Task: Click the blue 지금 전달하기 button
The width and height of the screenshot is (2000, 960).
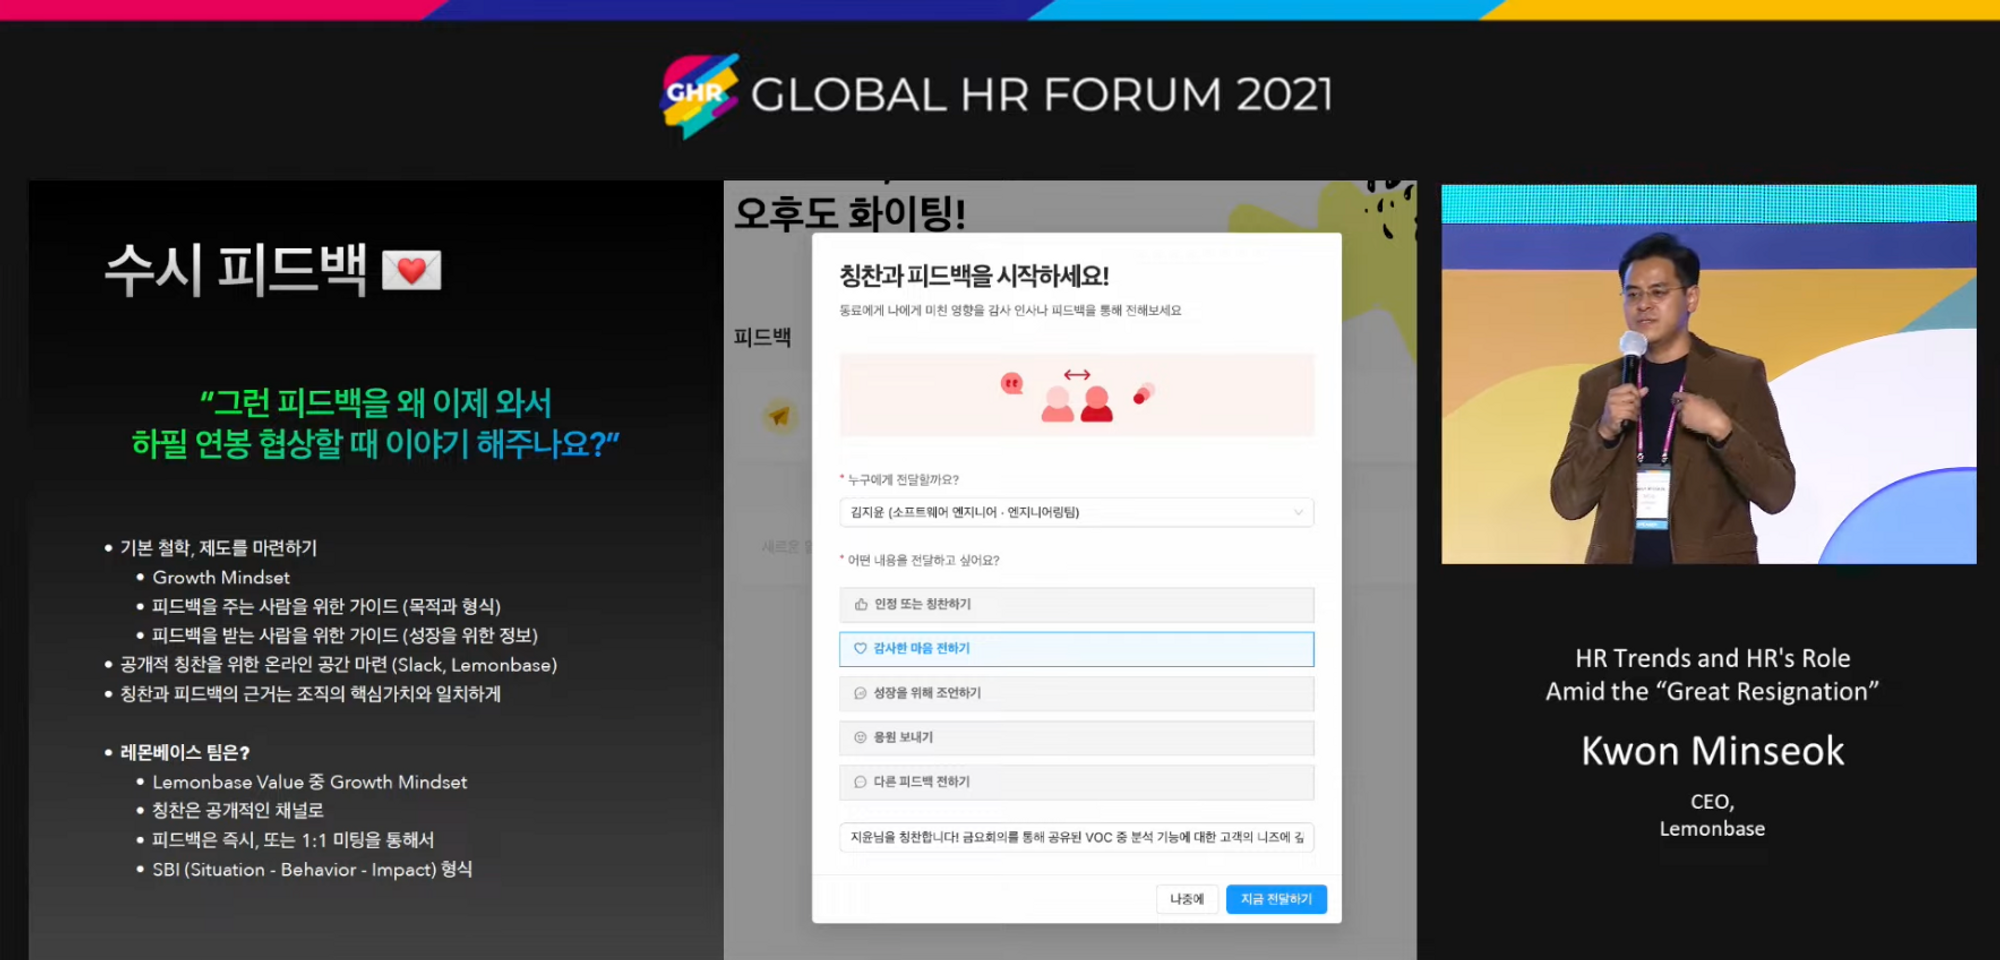Action: [x=1276, y=899]
